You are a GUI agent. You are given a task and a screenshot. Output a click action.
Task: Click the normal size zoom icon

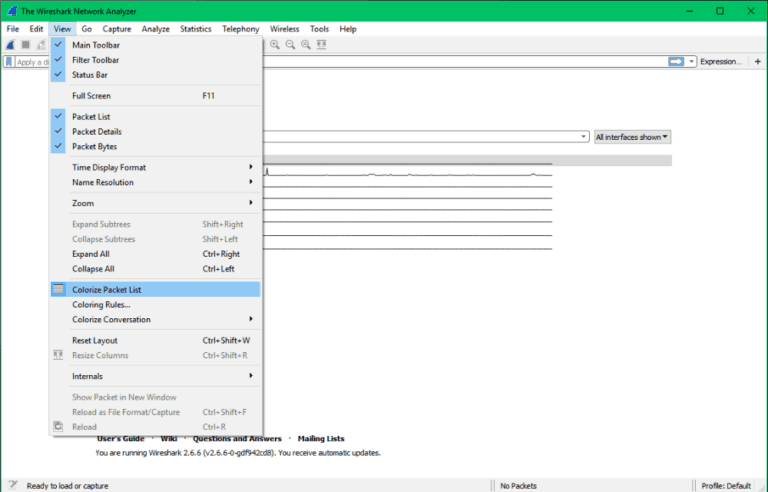tap(306, 45)
